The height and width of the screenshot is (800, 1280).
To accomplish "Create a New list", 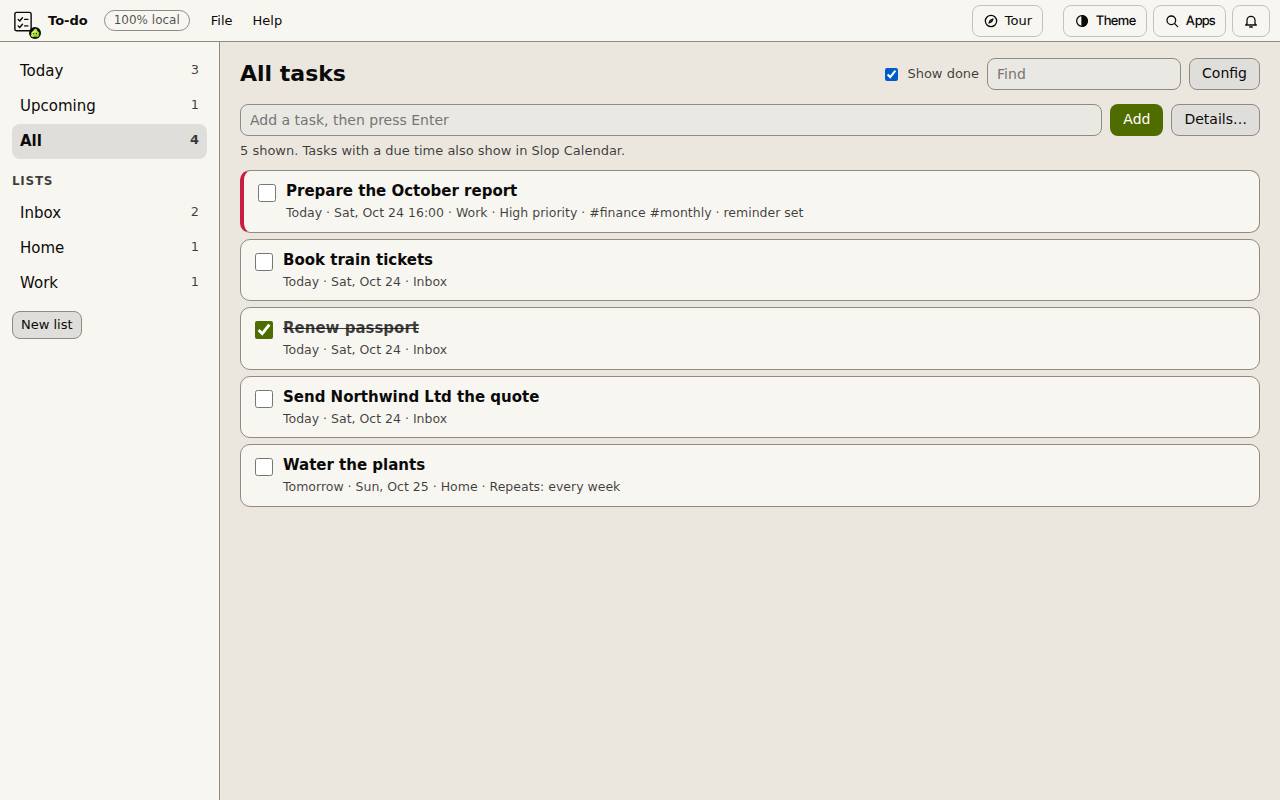I will coord(47,324).
